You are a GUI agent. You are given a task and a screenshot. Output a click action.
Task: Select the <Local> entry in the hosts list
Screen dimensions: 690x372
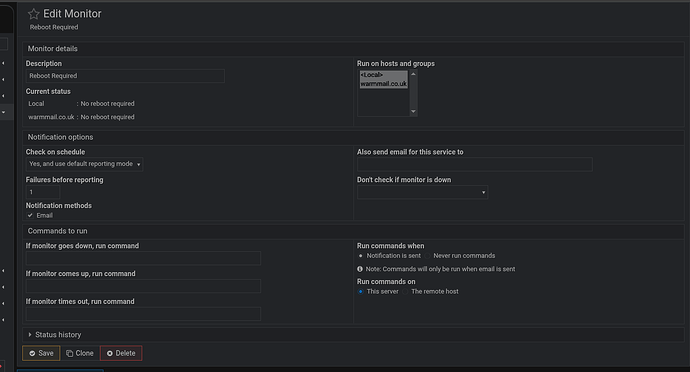click(x=383, y=75)
